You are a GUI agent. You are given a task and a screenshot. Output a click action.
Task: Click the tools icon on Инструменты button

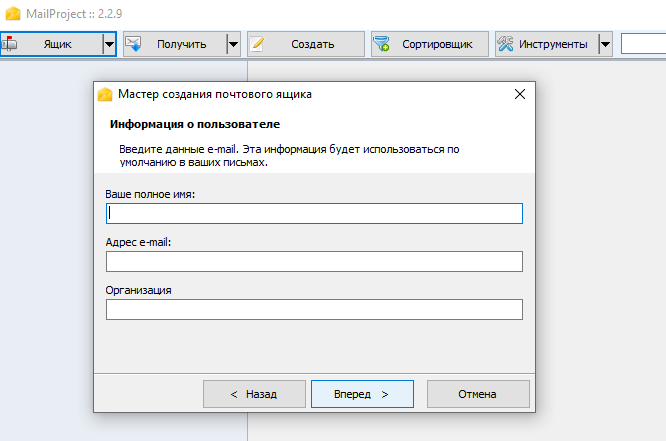(x=505, y=44)
